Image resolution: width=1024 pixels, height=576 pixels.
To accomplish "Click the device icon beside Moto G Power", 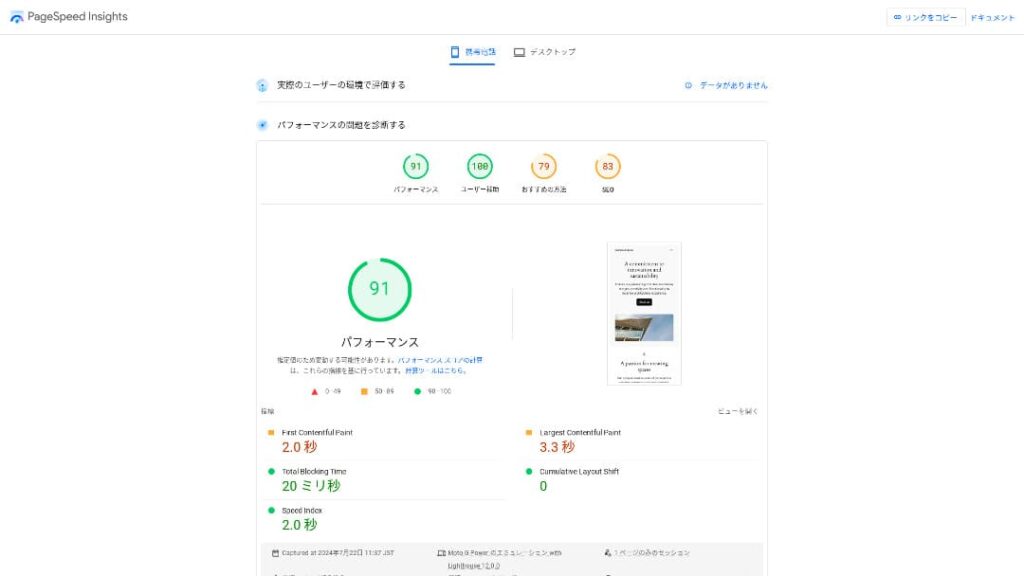I will click(x=441, y=553).
